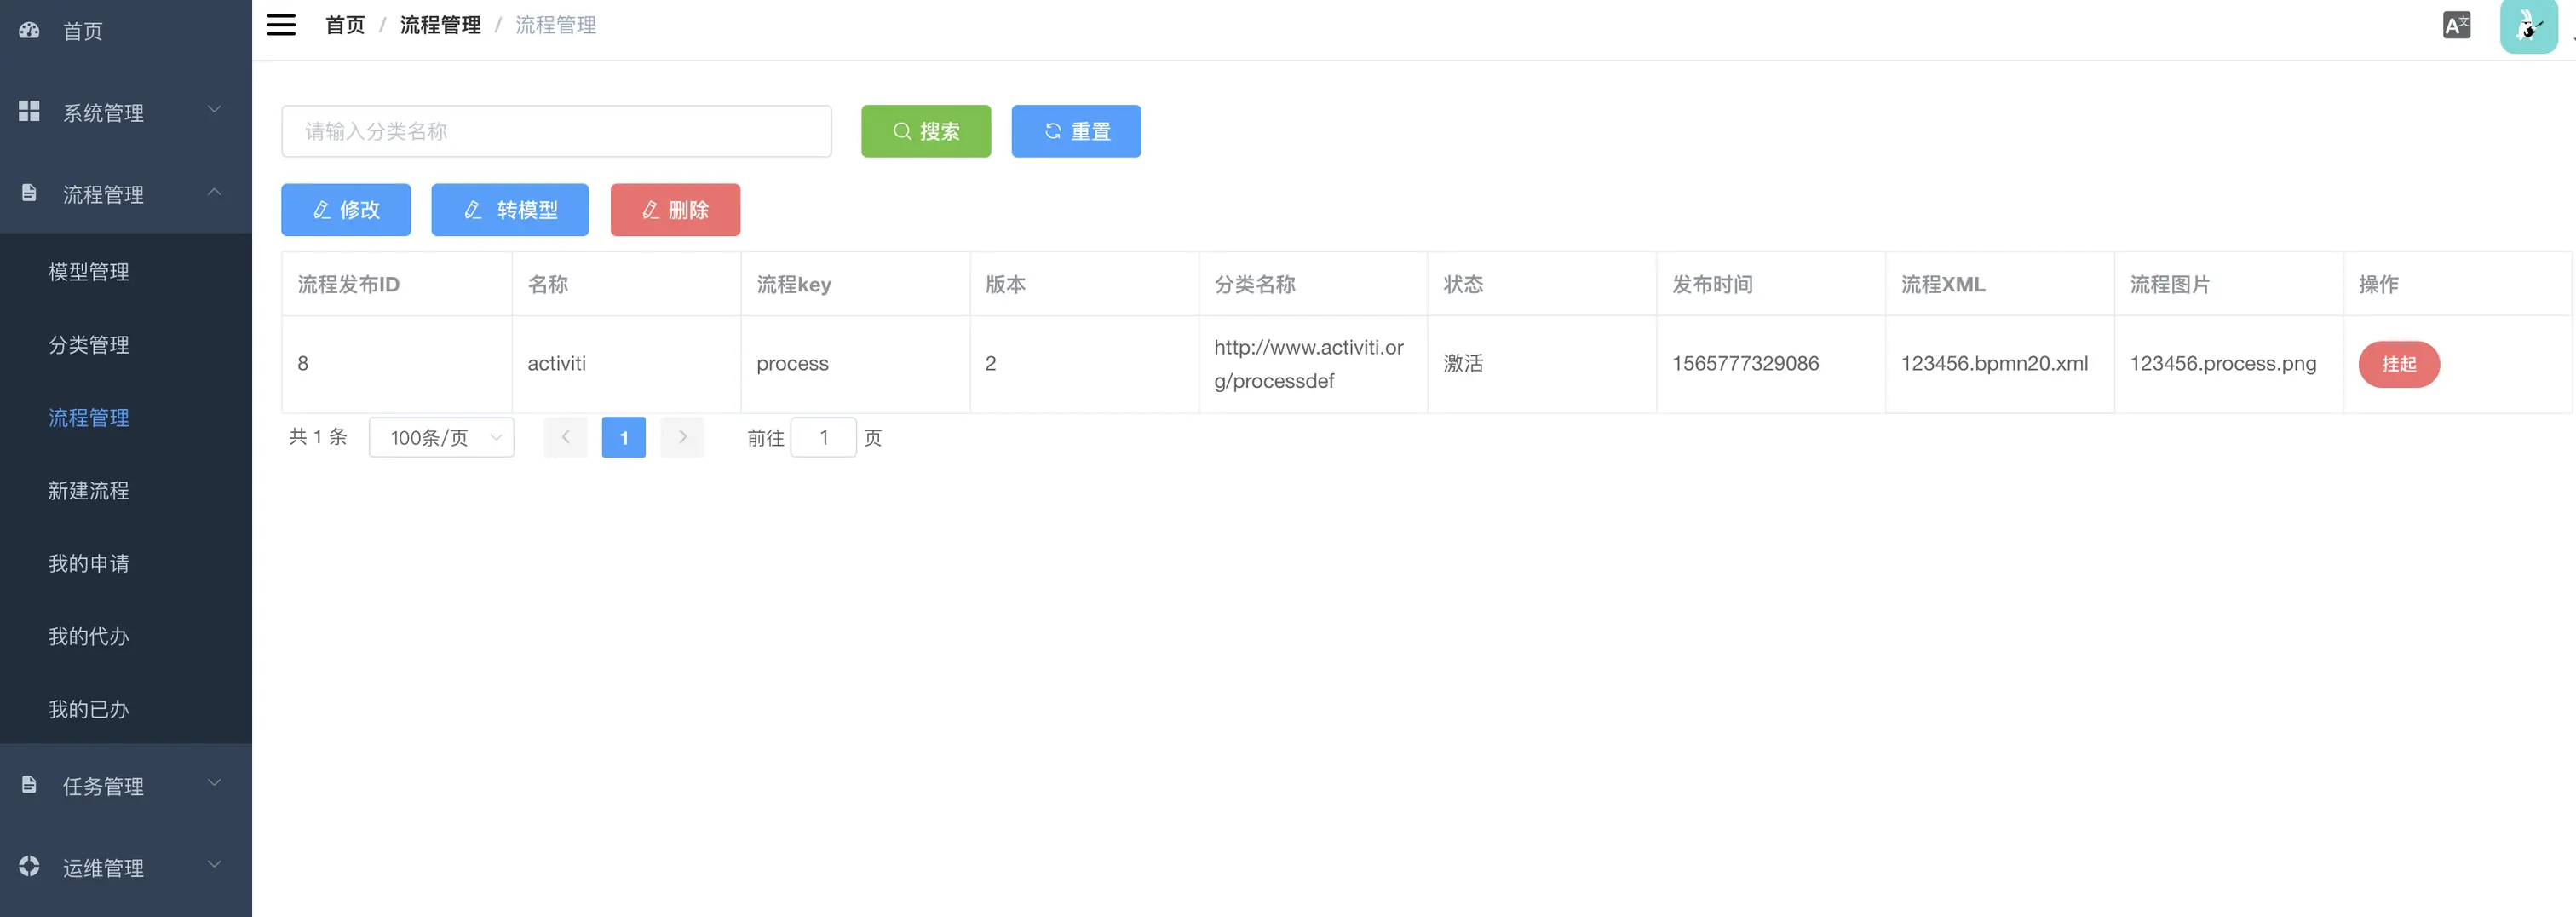2576x917 pixels.
Task: Go to the previous page arrow
Action: pos(565,437)
